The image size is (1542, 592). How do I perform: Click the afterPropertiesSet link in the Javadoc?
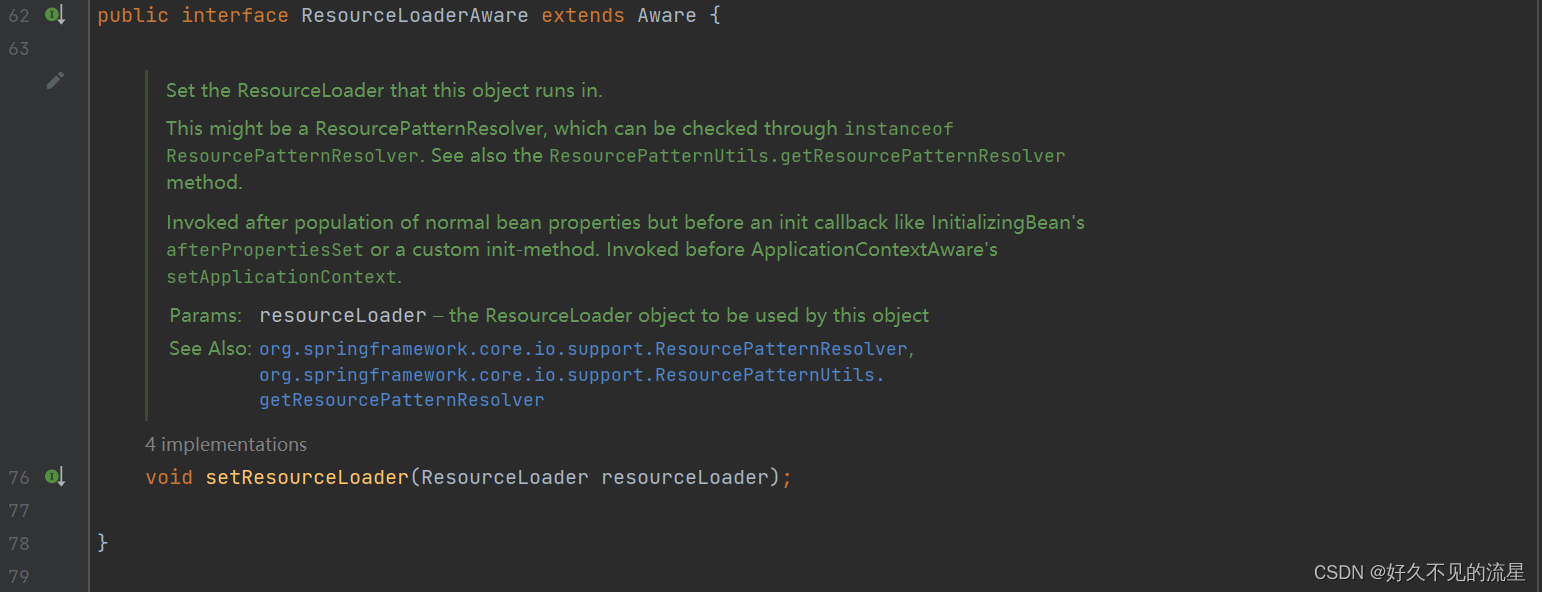pyautogui.click(x=264, y=249)
